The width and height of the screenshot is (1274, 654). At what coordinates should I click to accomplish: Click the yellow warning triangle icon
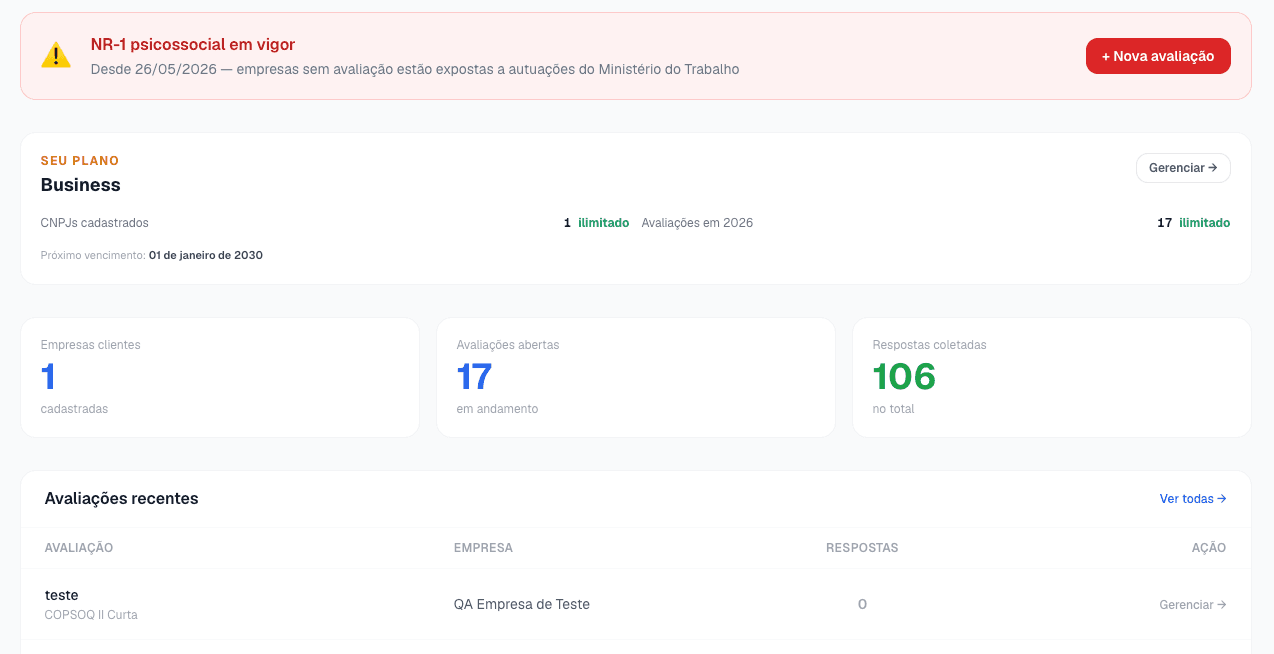coord(56,56)
